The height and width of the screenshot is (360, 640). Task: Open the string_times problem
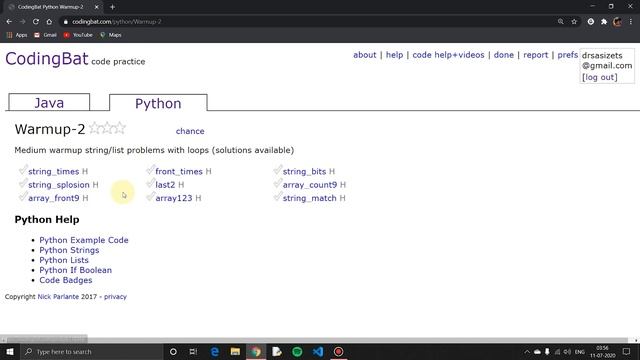(53, 171)
